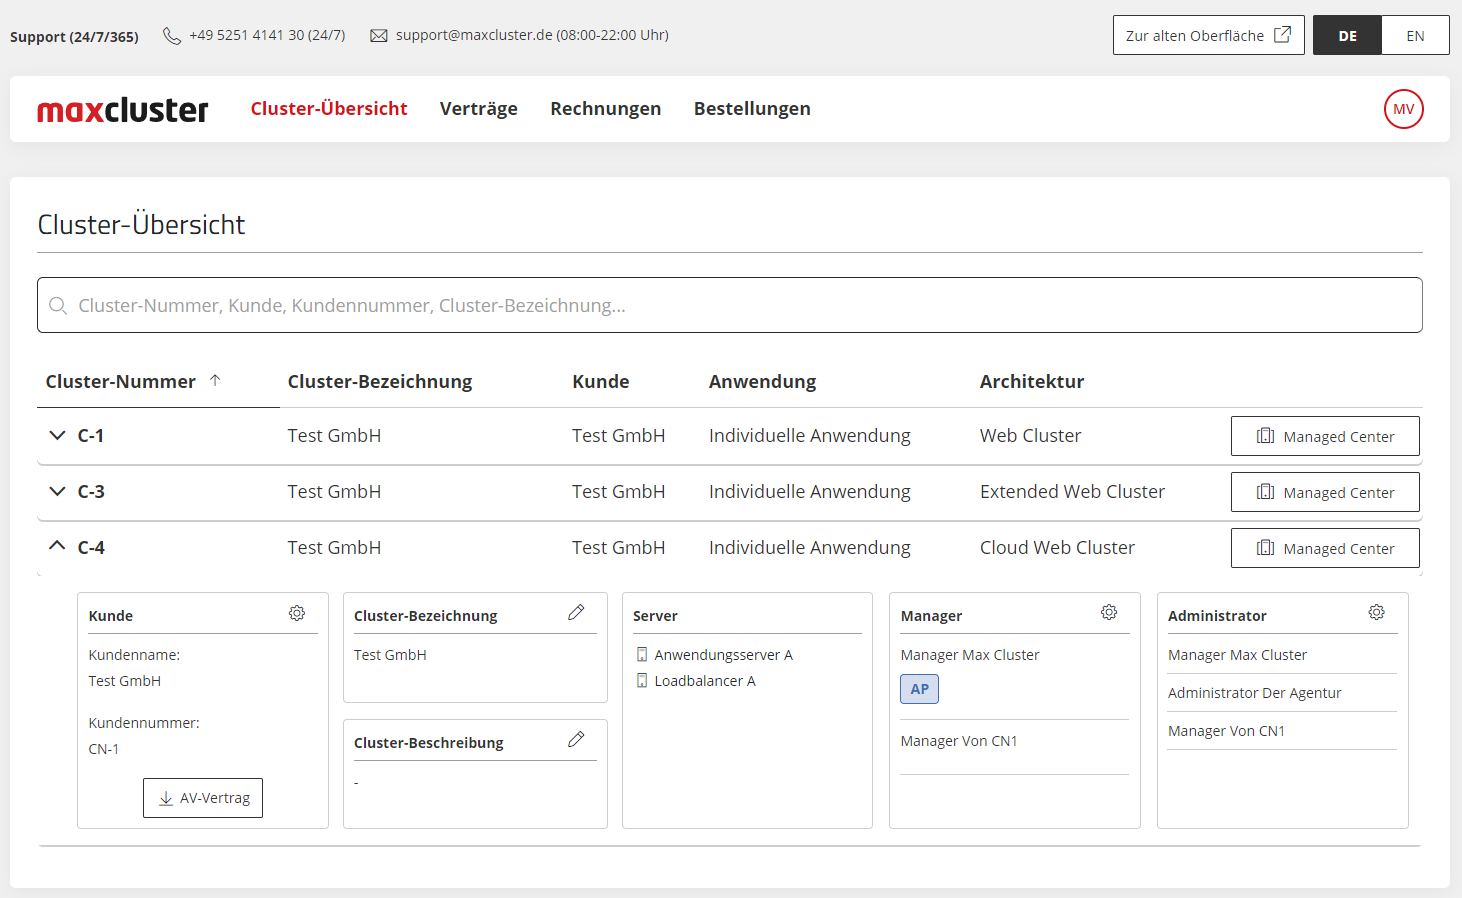Go to Rechnungen
The height and width of the screenshot is (898, 1462).
(606, 108)
